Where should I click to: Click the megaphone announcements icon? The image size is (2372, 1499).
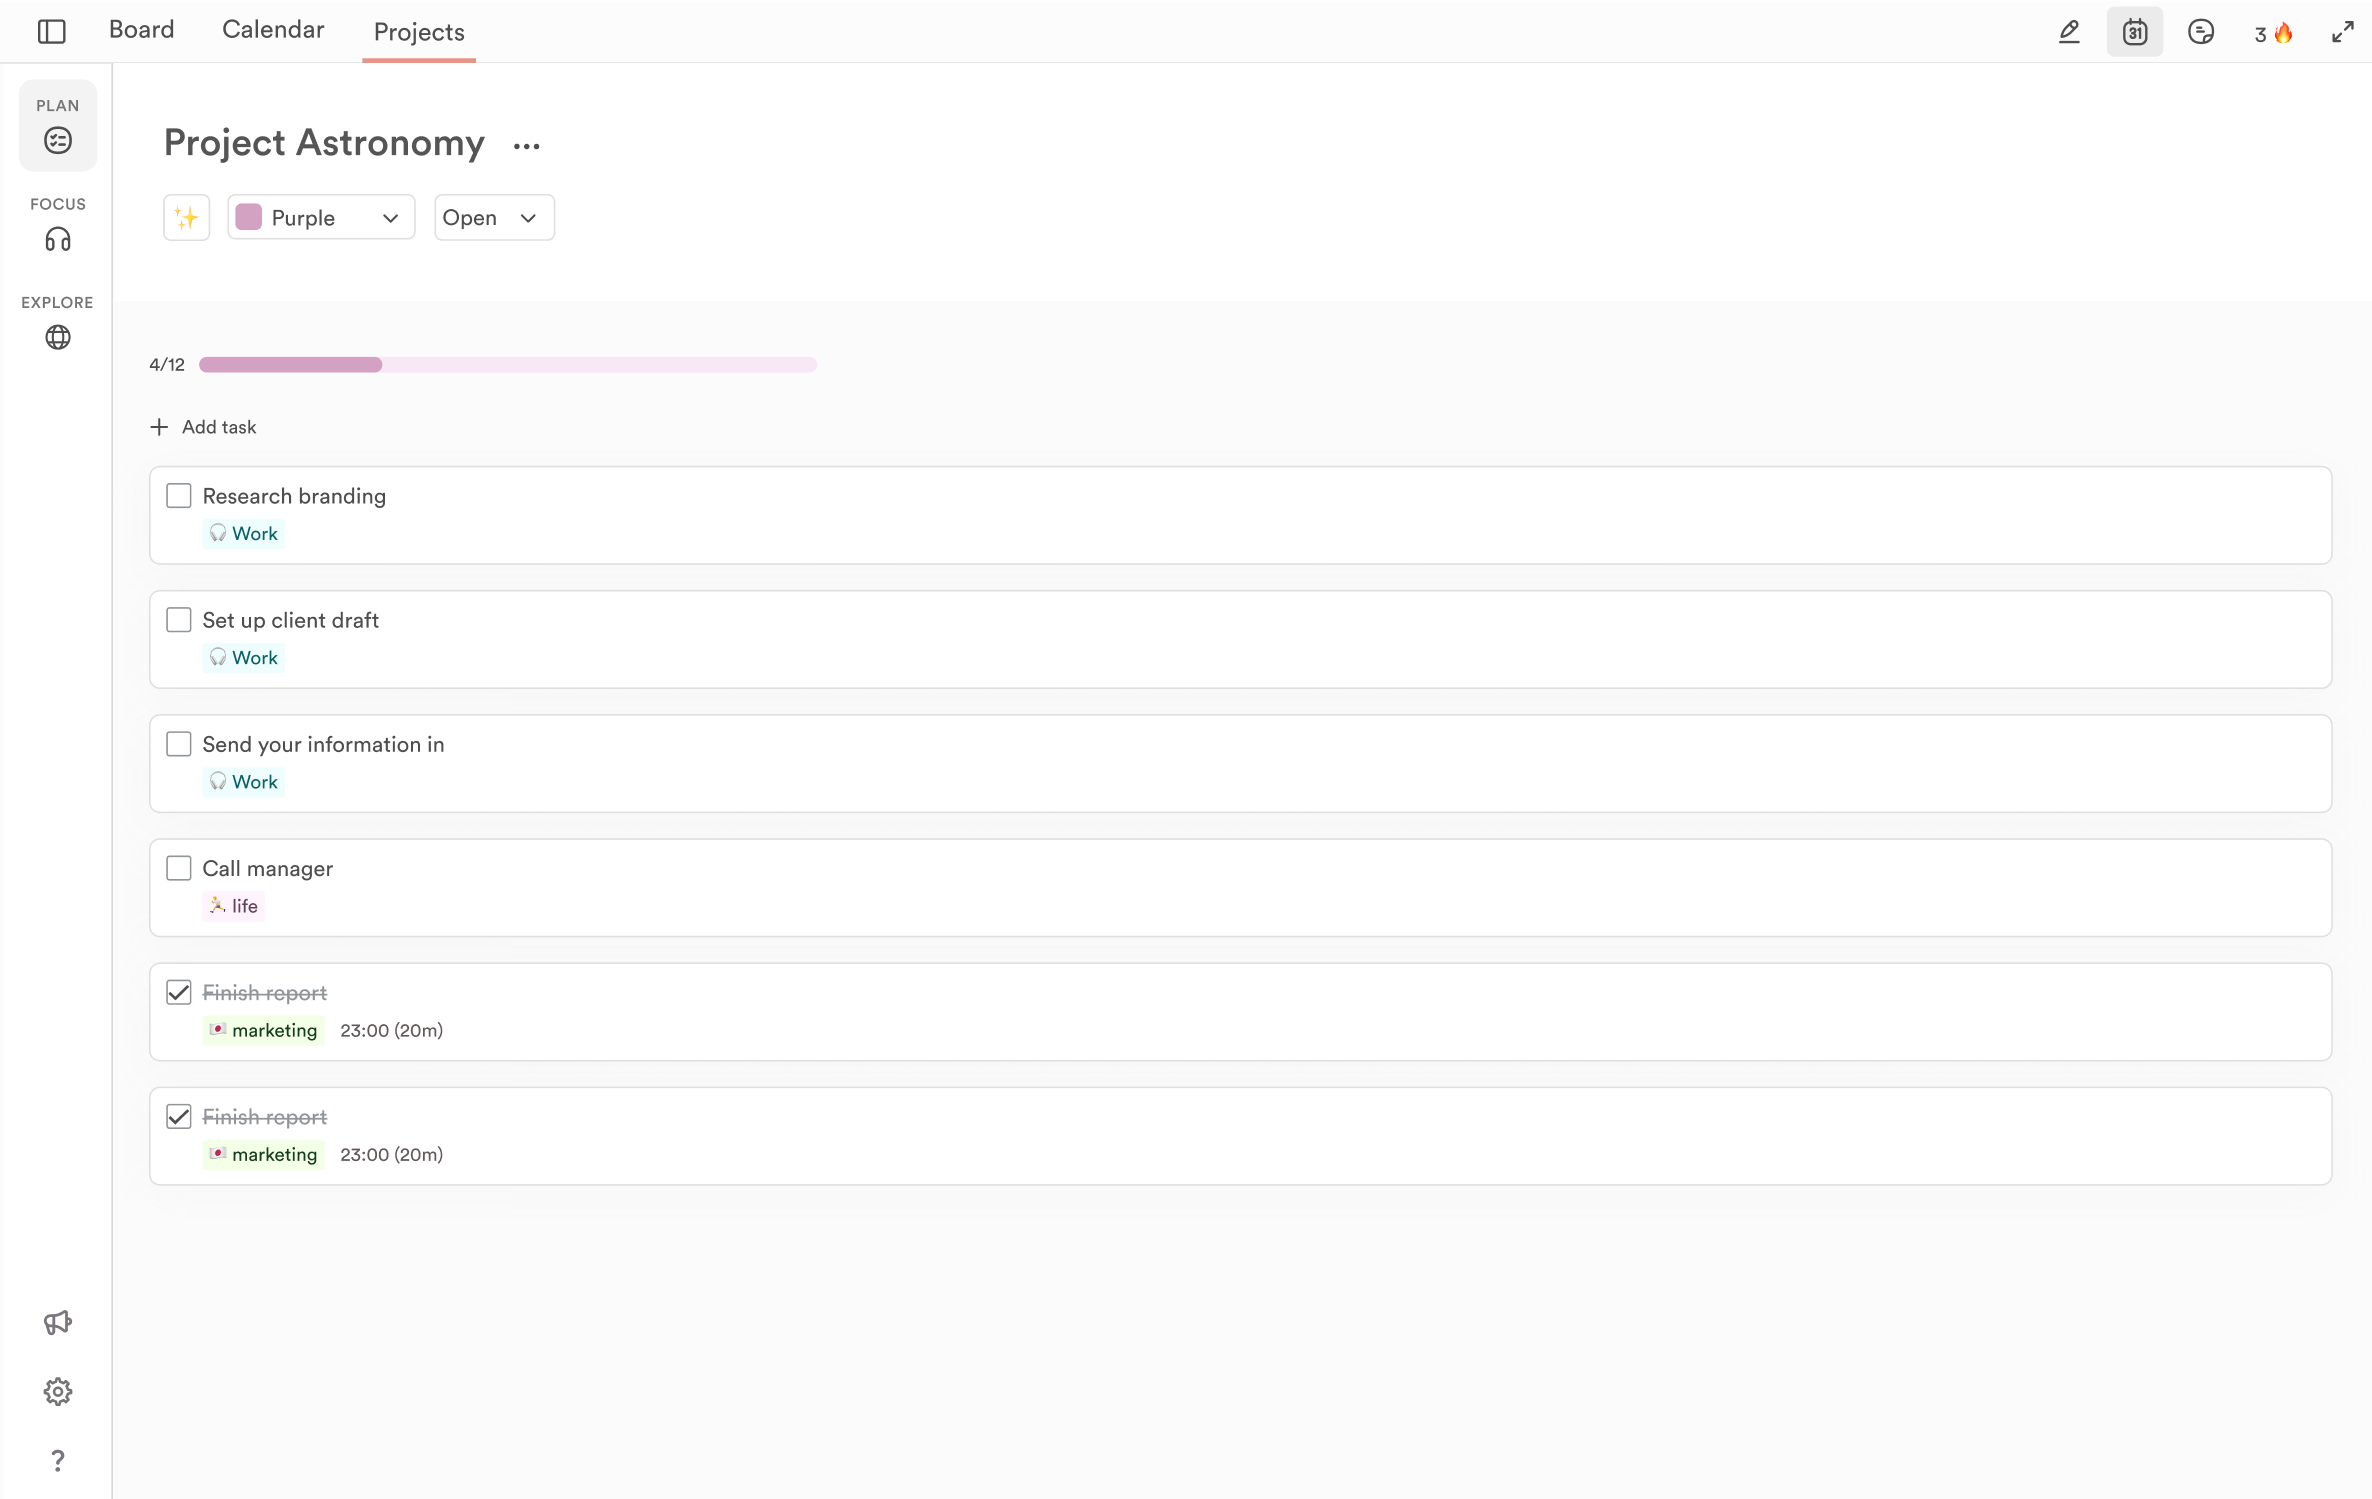coord(58,1322)
